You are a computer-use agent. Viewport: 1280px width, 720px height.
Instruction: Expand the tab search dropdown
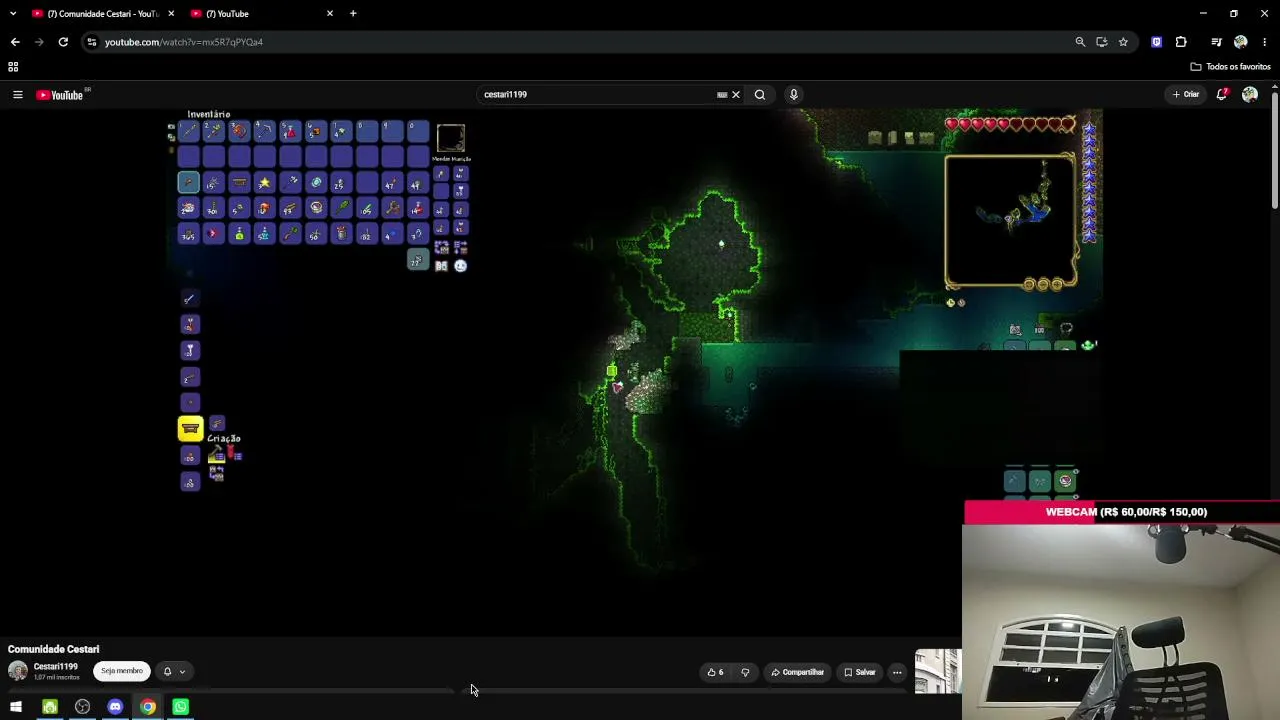pyautogui.click(x=13, y=14)
